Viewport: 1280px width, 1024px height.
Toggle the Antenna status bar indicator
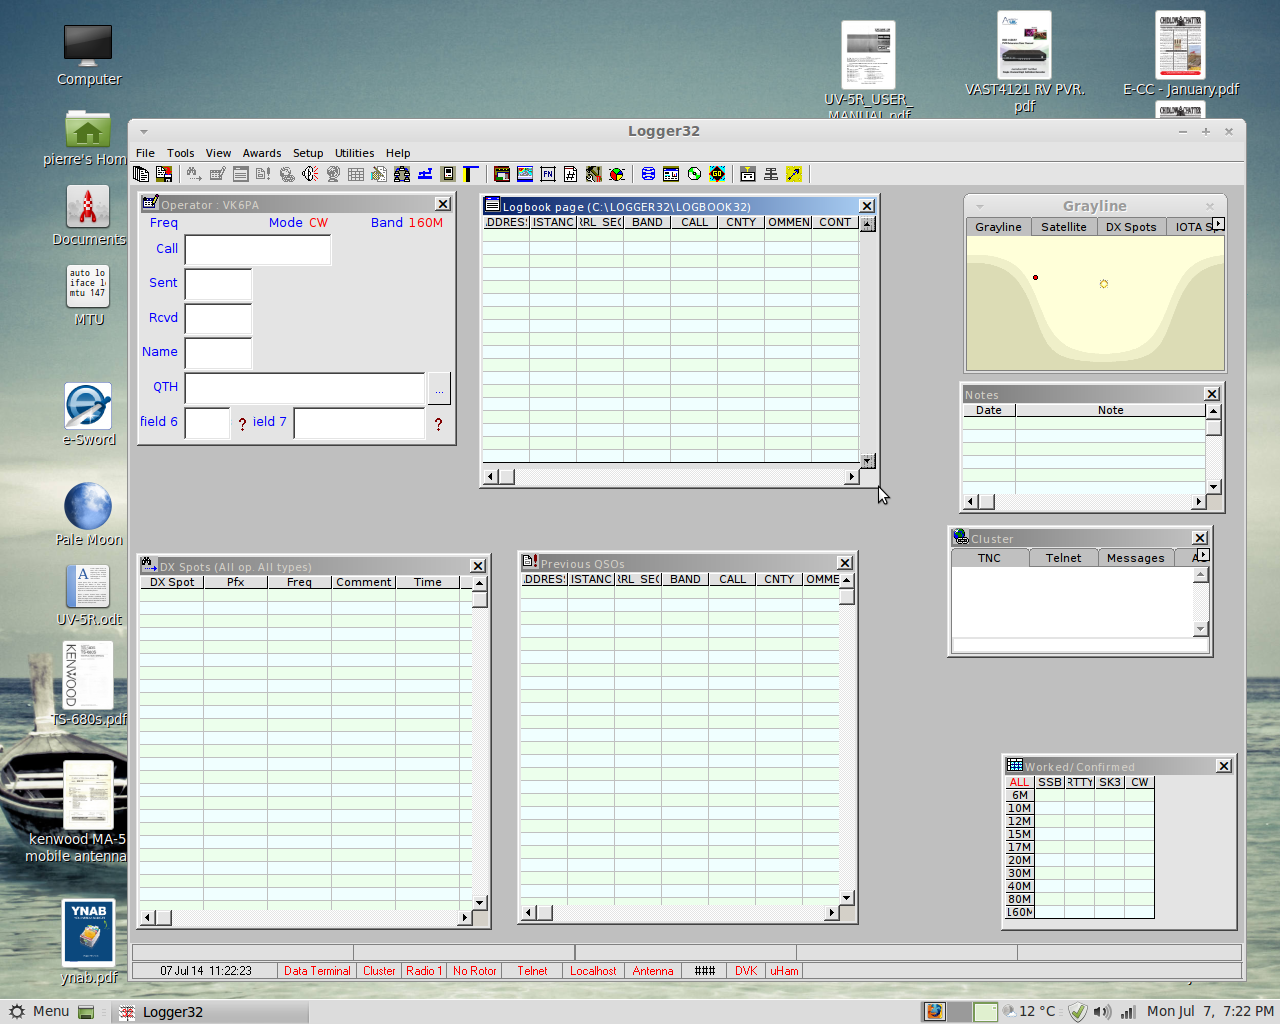pos(653,971)
